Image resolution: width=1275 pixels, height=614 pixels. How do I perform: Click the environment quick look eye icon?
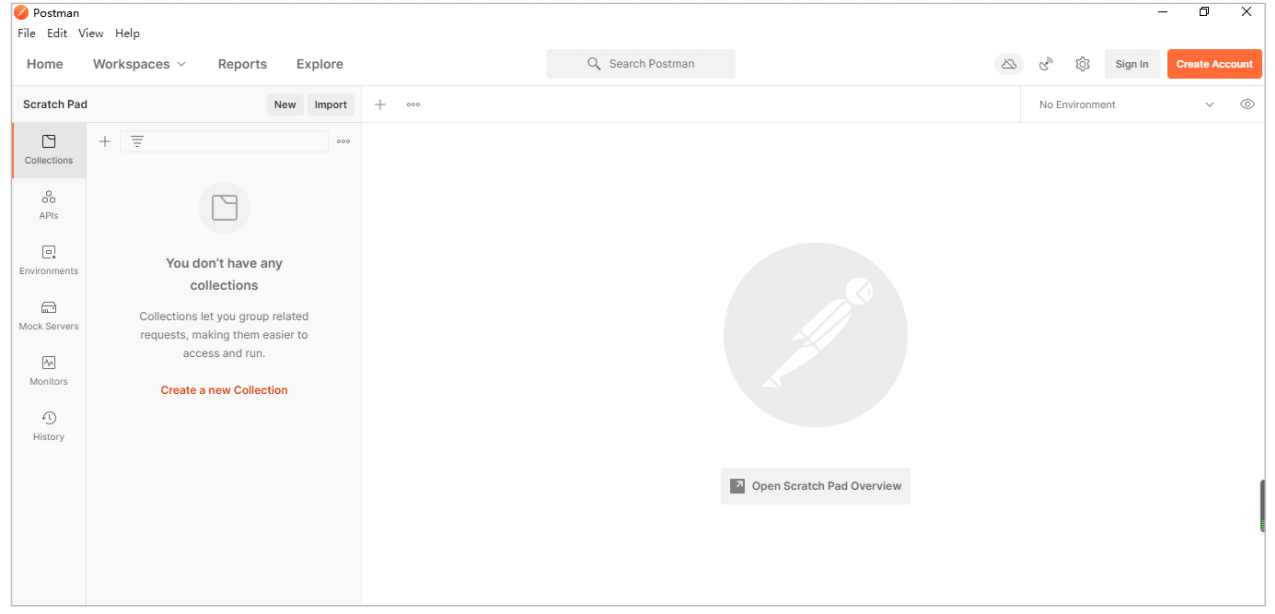click(x=1247, y=104)
